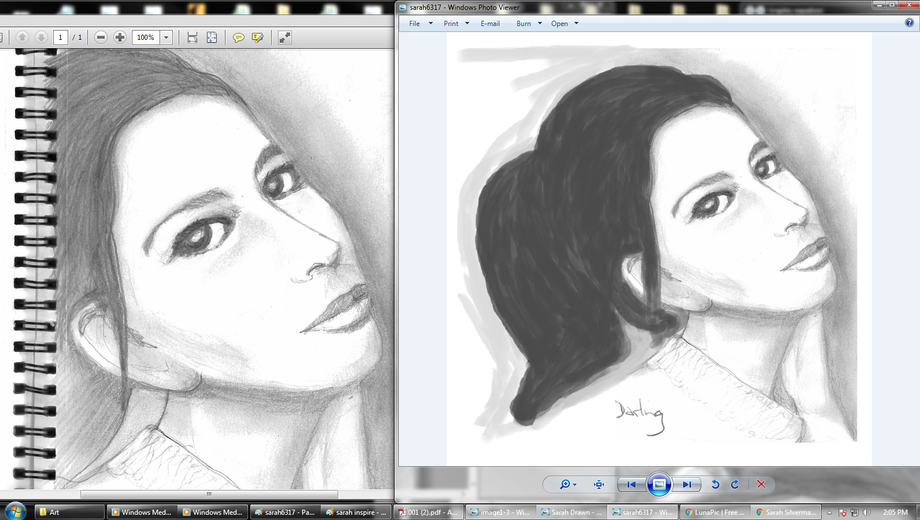Screen dimensions: 920x520
Task: Zoom out with the PDF minus button
Action: coord(101,37)
